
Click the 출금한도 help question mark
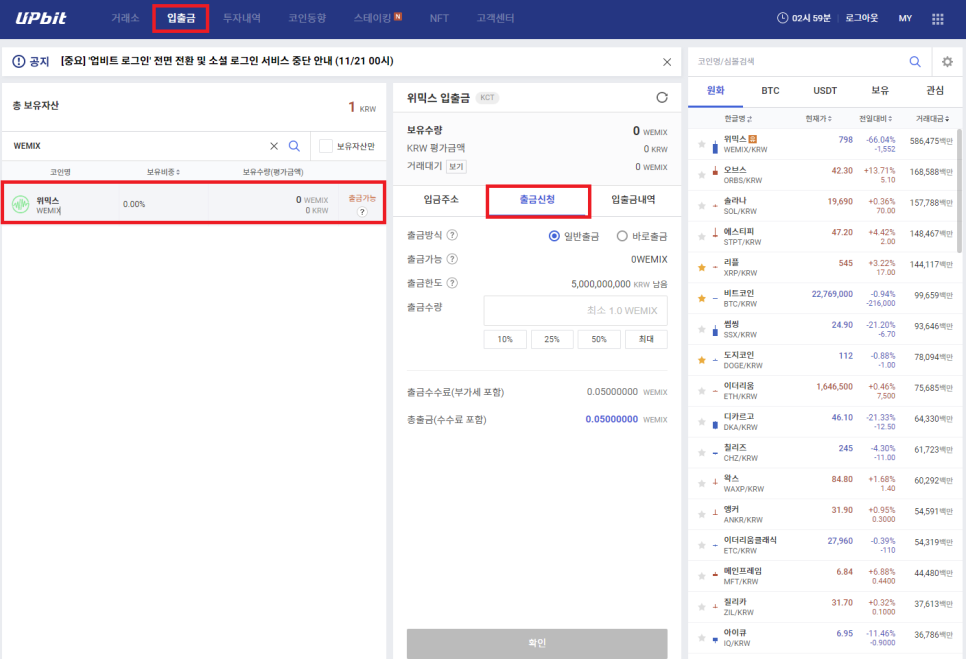tap(452, 283)
